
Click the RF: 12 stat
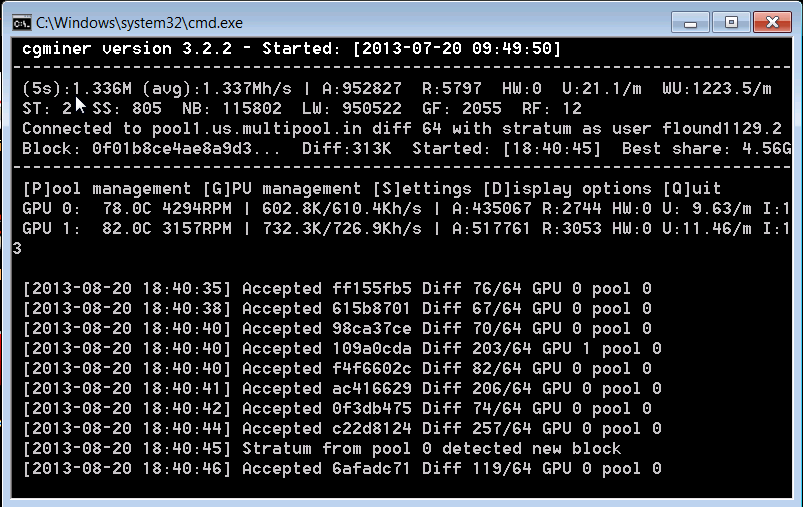(x=552, y=109)
